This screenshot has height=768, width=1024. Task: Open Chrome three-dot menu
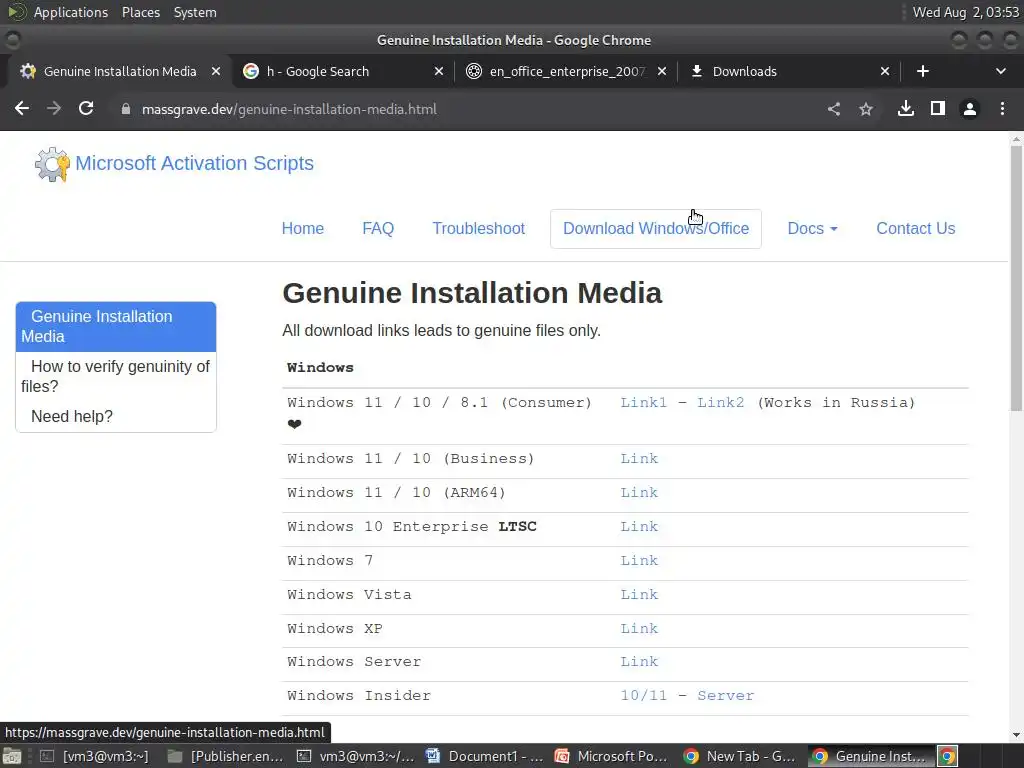1002,108
